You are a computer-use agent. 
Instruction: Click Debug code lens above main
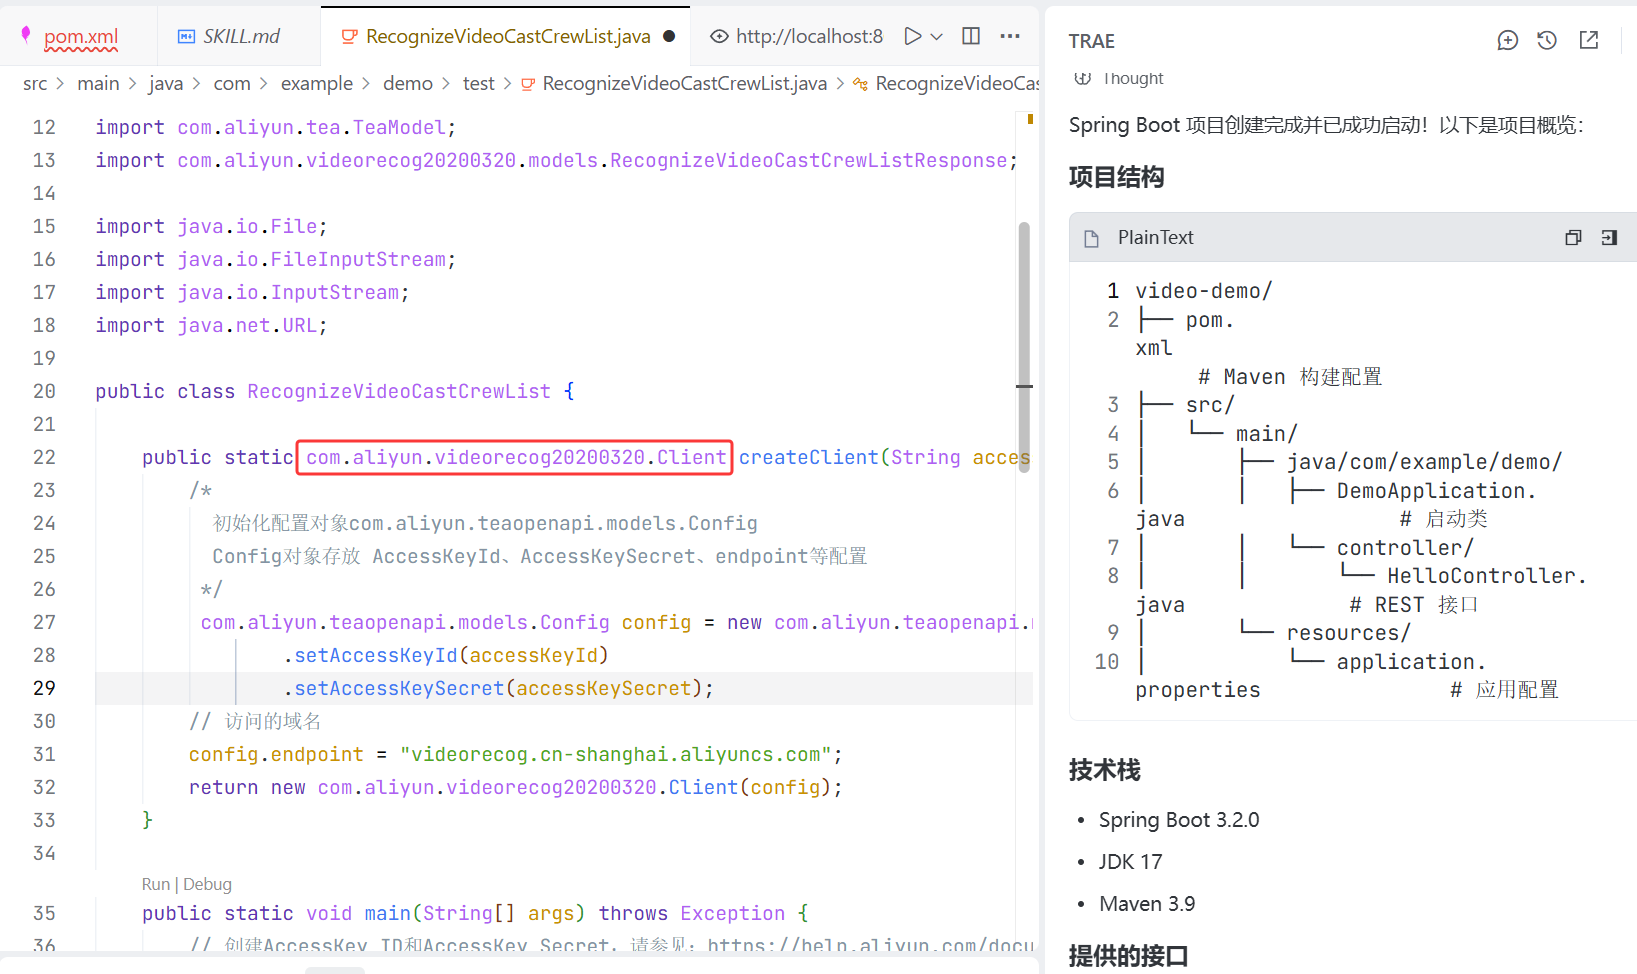pyautogui.click(x=208, y=884)
